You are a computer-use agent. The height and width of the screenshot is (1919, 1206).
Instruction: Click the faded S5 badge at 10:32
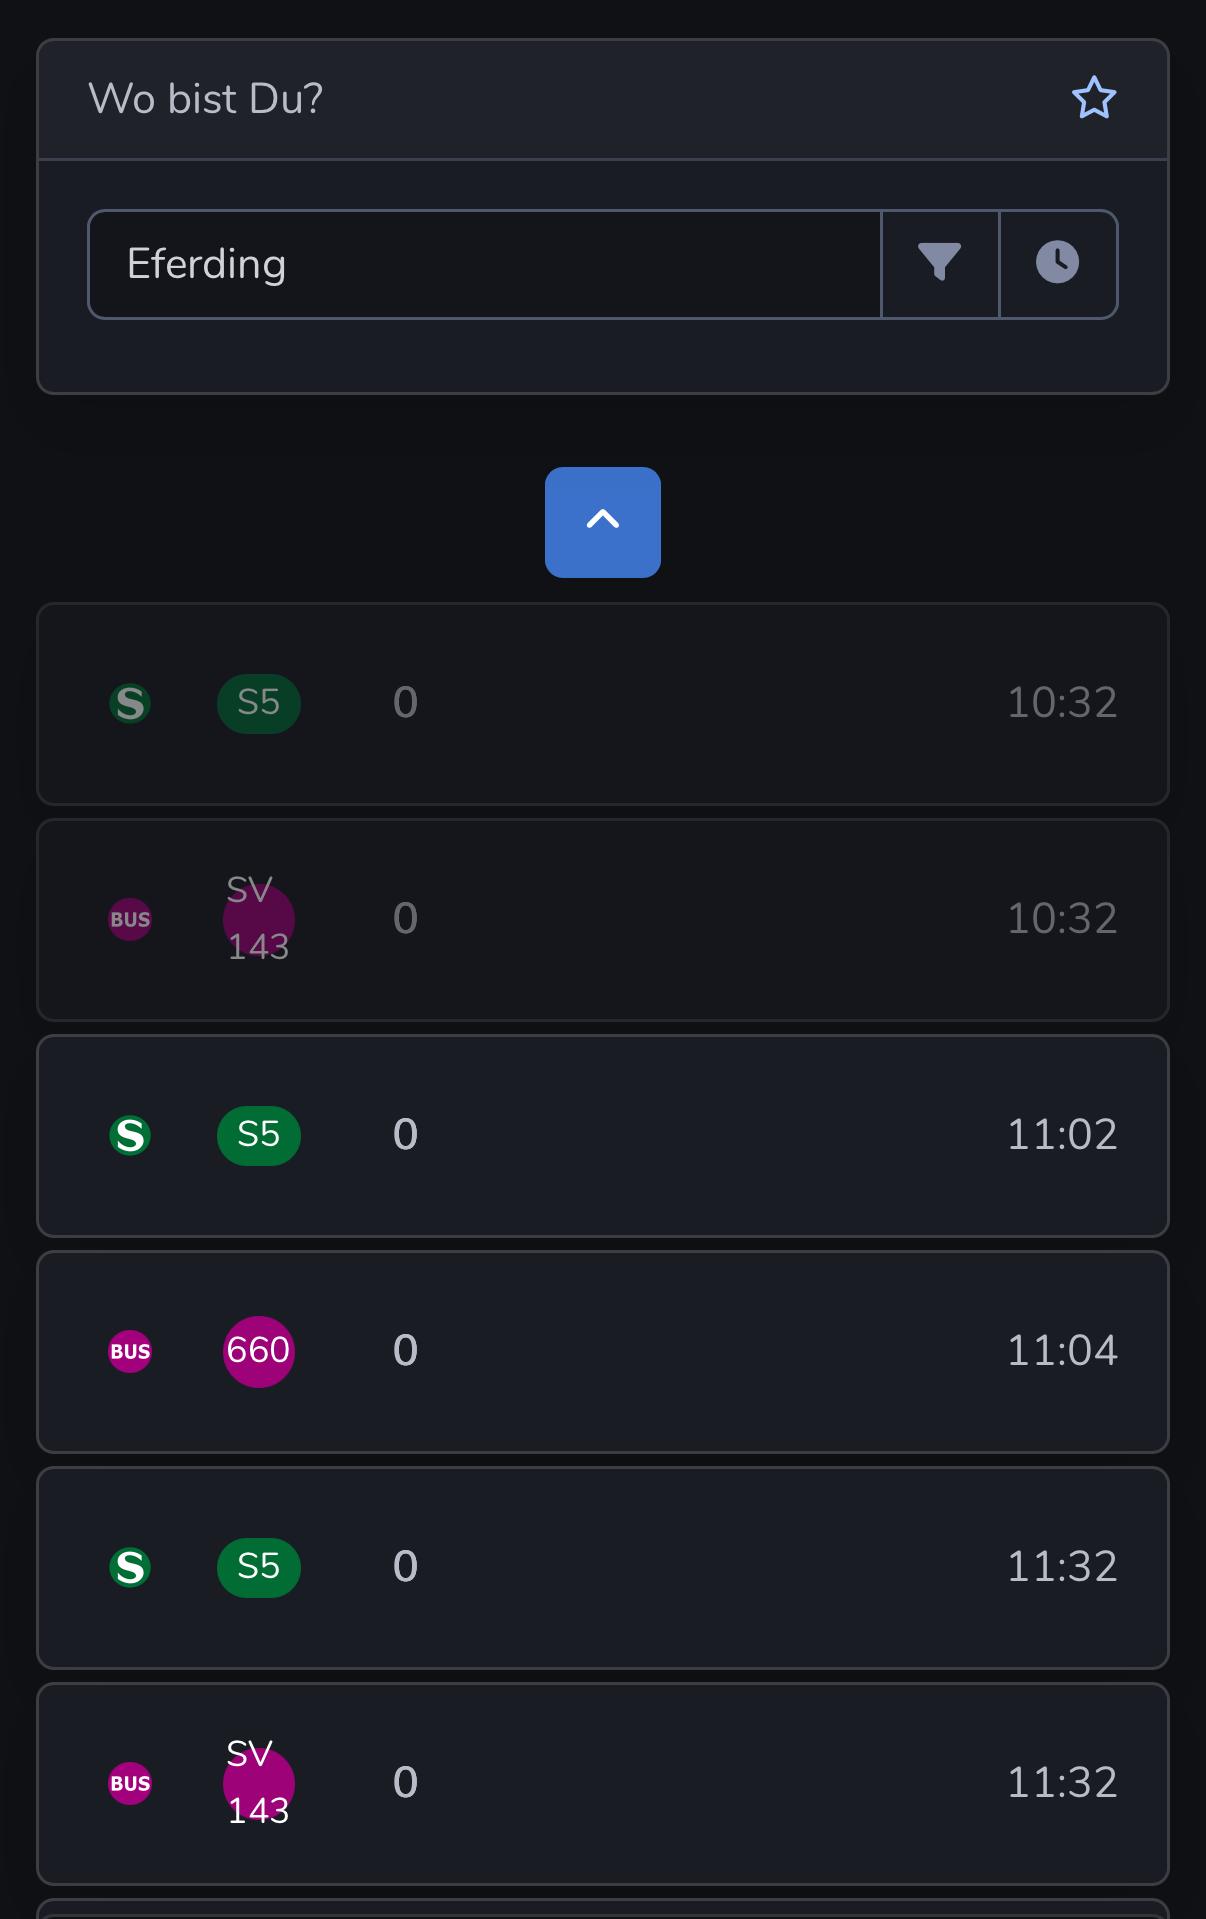tap(258, 704)
